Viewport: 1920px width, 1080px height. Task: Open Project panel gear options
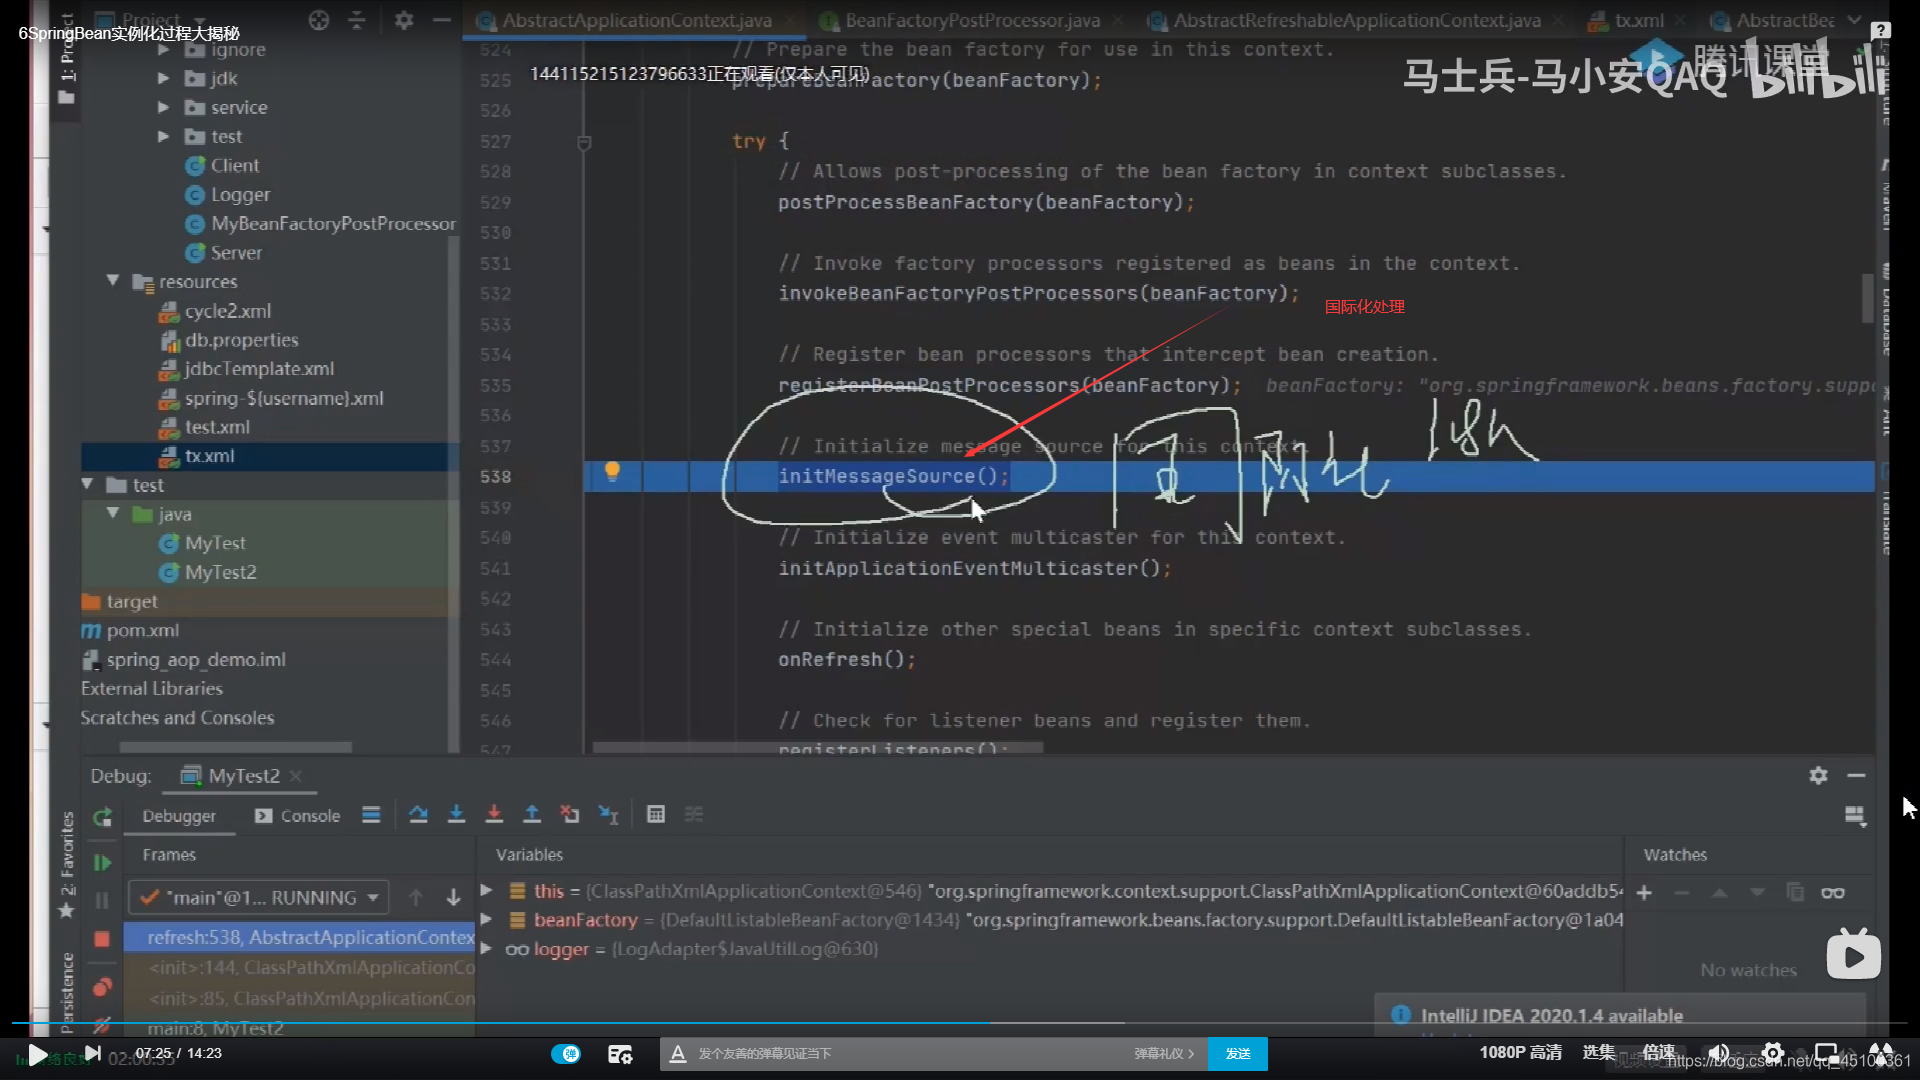pos(403,20)
